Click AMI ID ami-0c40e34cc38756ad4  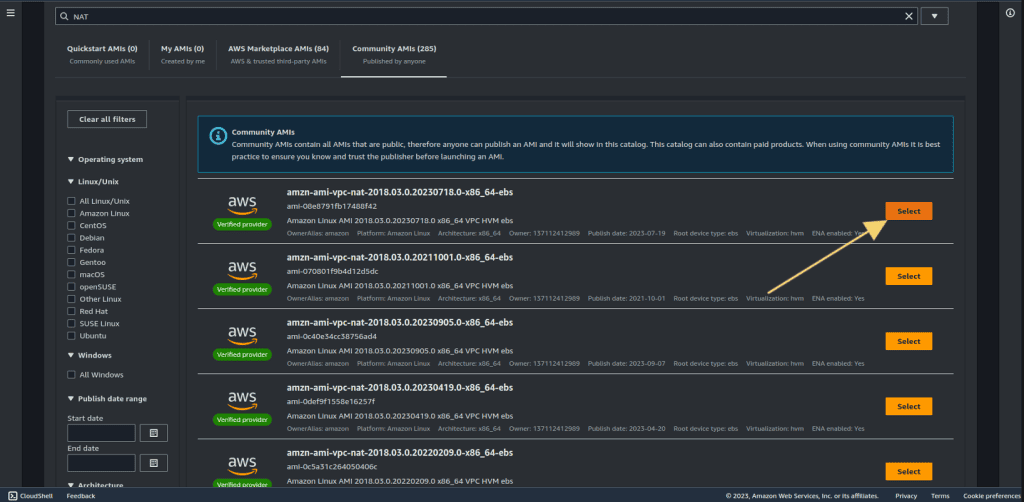click(x=332, y=337)
